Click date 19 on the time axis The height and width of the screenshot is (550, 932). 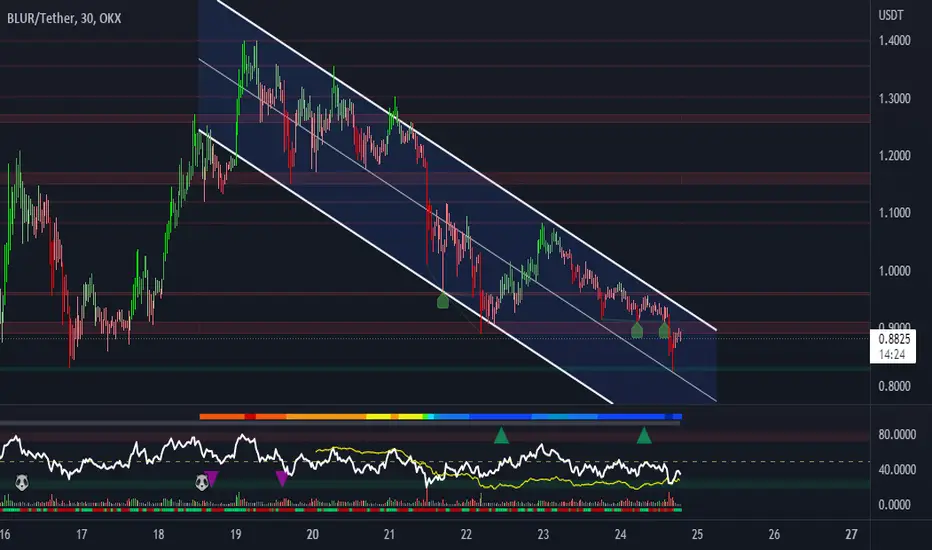point(235,534)
